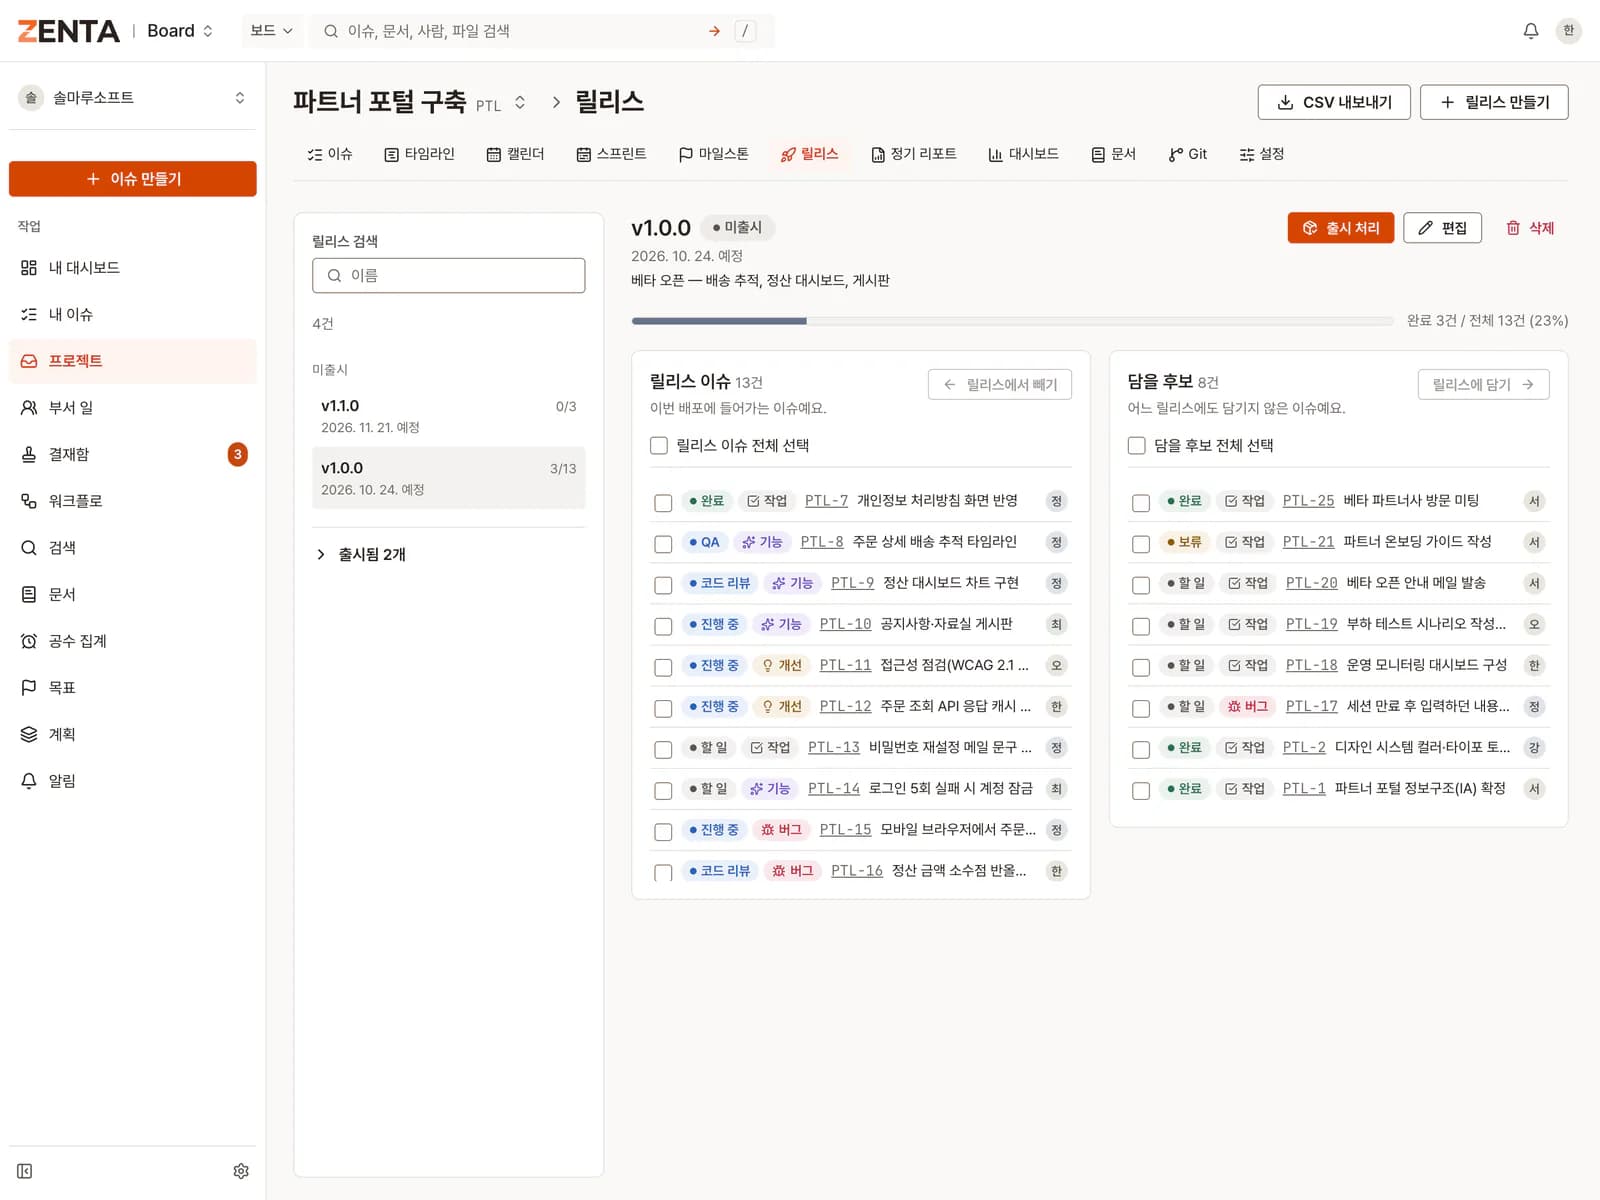The width and height of the screenshot is (1600, 1200).
Task: Select checkbox for candidate PTL-17
Action: (1141, 709)
